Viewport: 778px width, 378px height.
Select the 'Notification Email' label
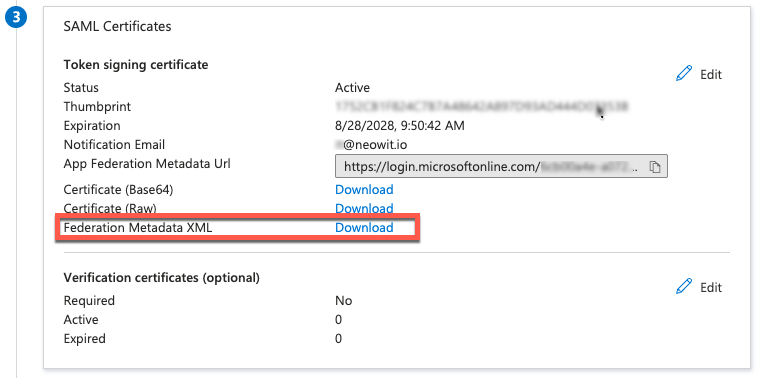click(114, 144)
